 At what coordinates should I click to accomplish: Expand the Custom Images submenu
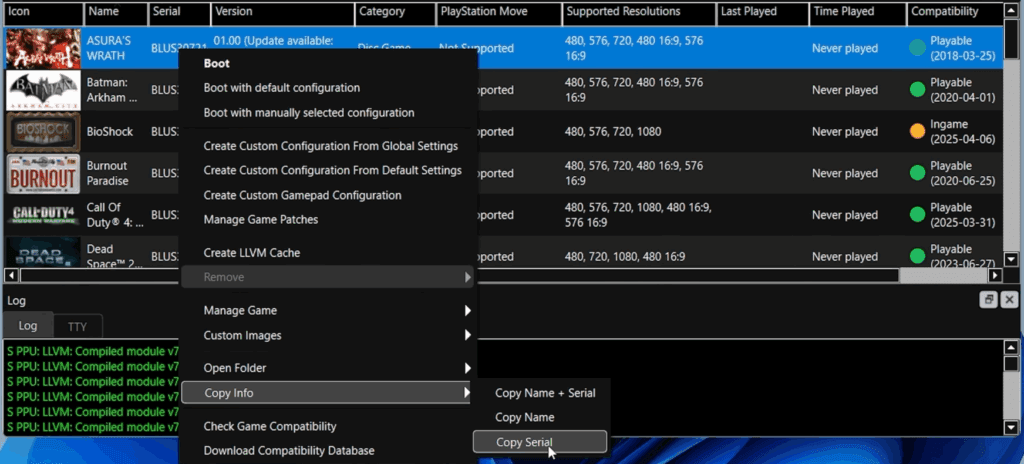[x=327, y=335]
